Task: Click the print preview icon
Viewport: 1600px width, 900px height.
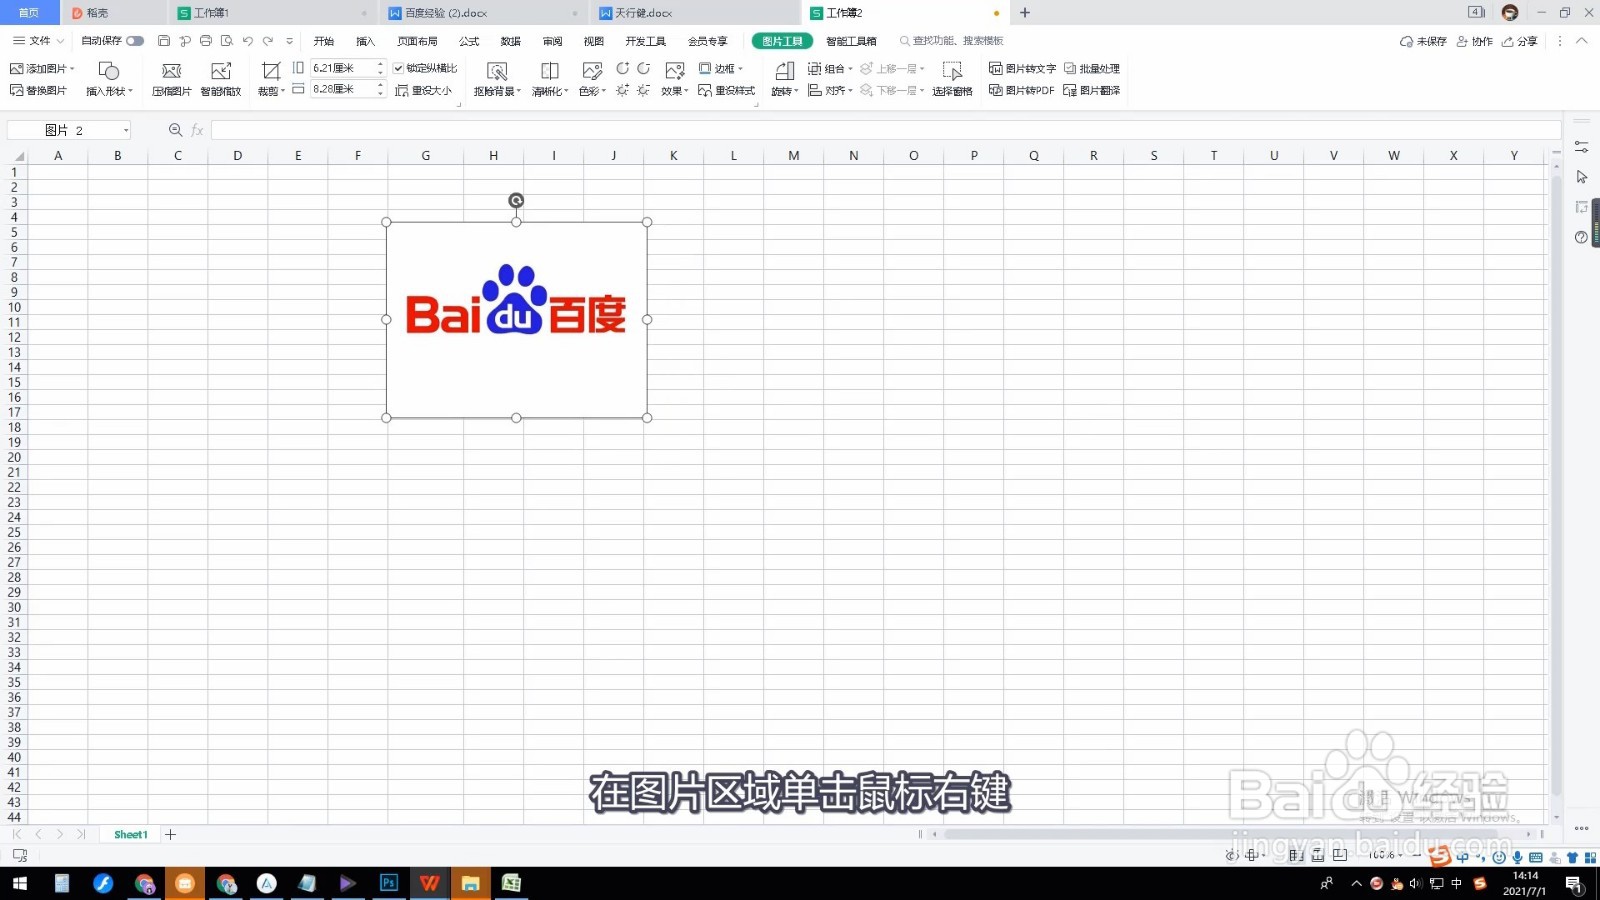Action: [227, 41]
